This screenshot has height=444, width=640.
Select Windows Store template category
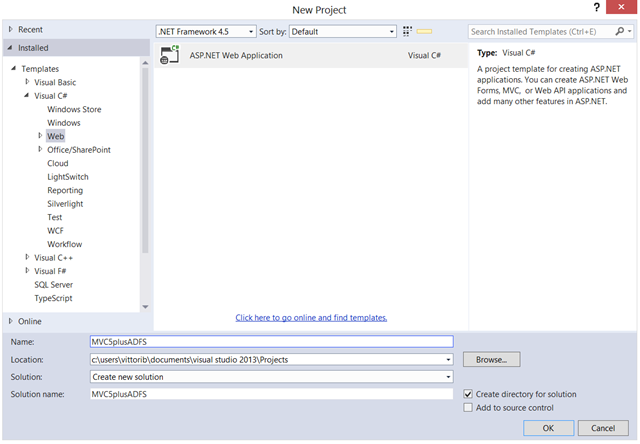(74, 109)
